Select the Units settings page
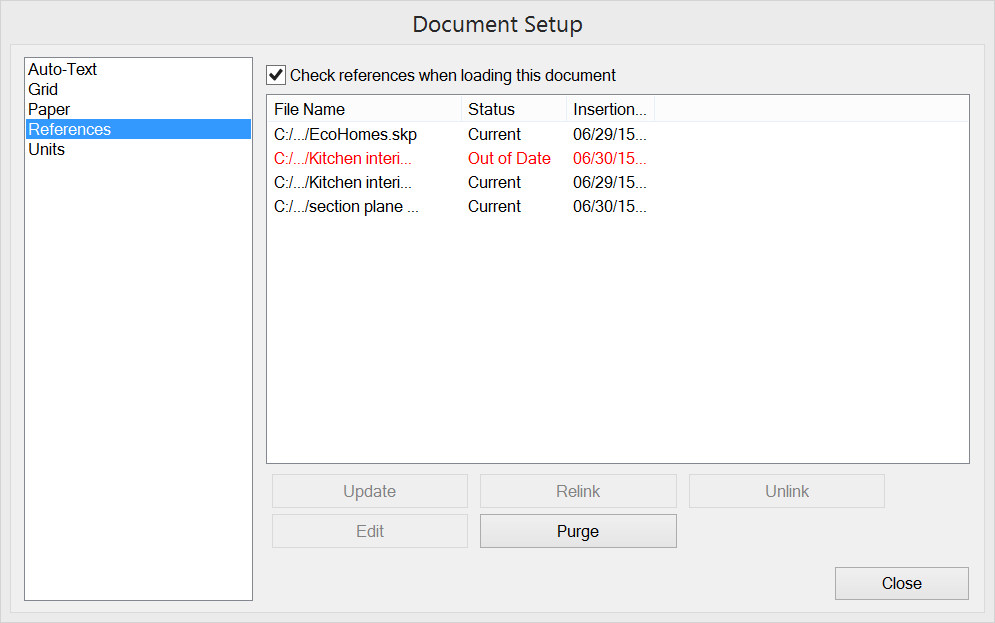995x623 pixels. 46,149
